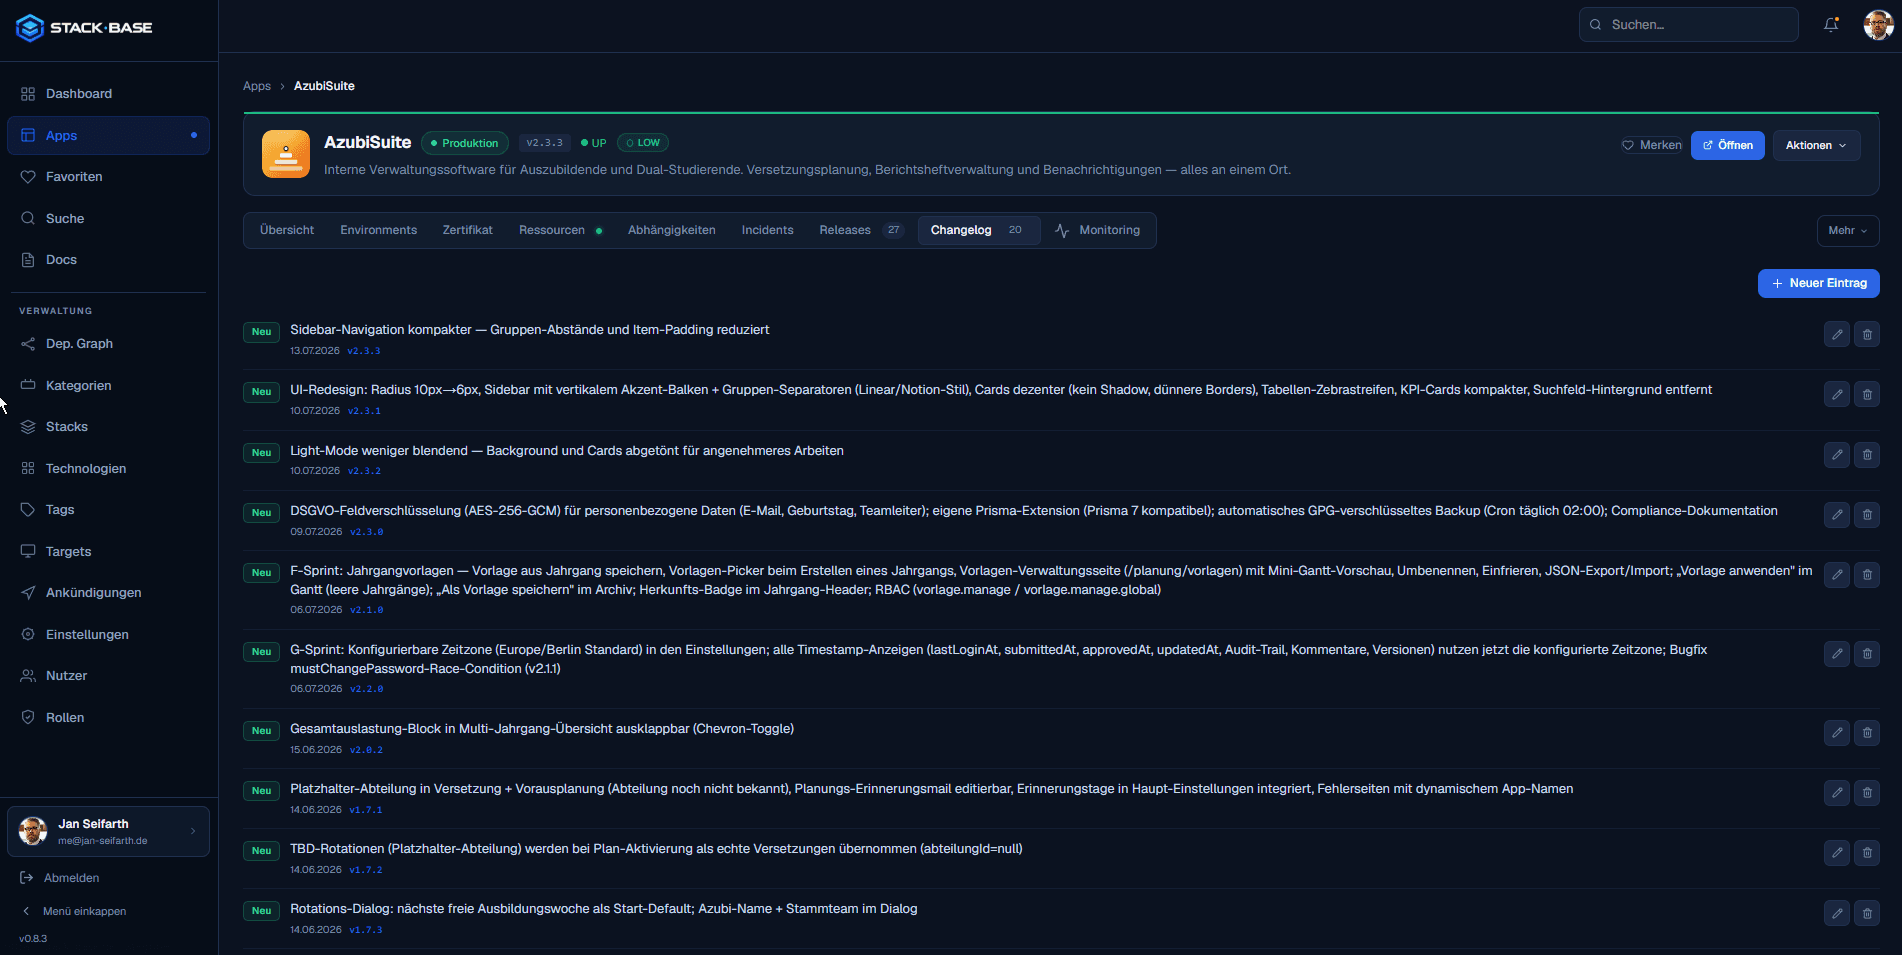The width and height of the screenshot is (1902, 955).
Task: Toggle Merken favorite for AzubiSuite
Action: pyautogui.click(x=1652, y=145)
